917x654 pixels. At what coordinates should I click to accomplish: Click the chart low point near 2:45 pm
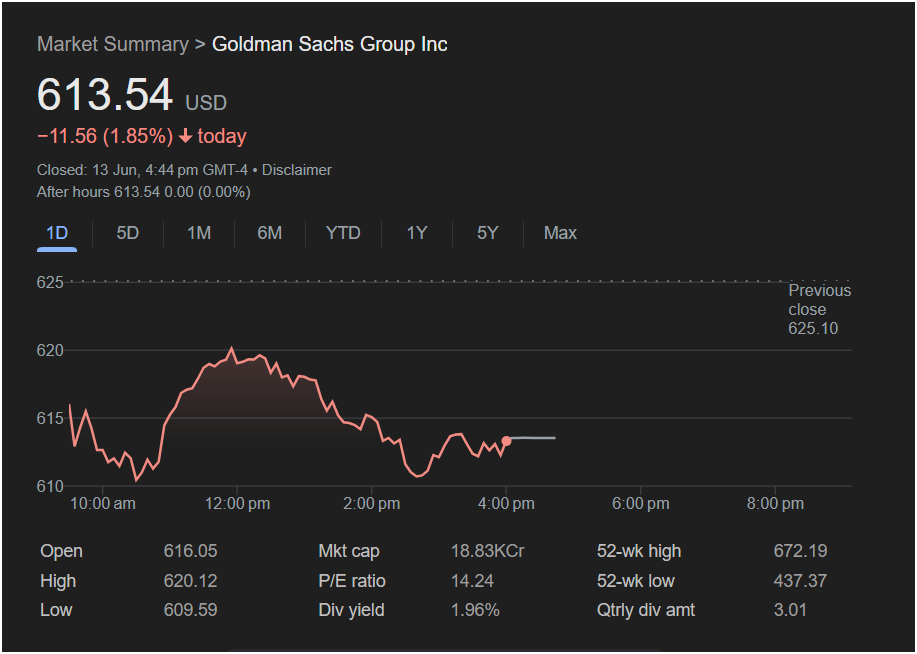click(x=418, y=476)
